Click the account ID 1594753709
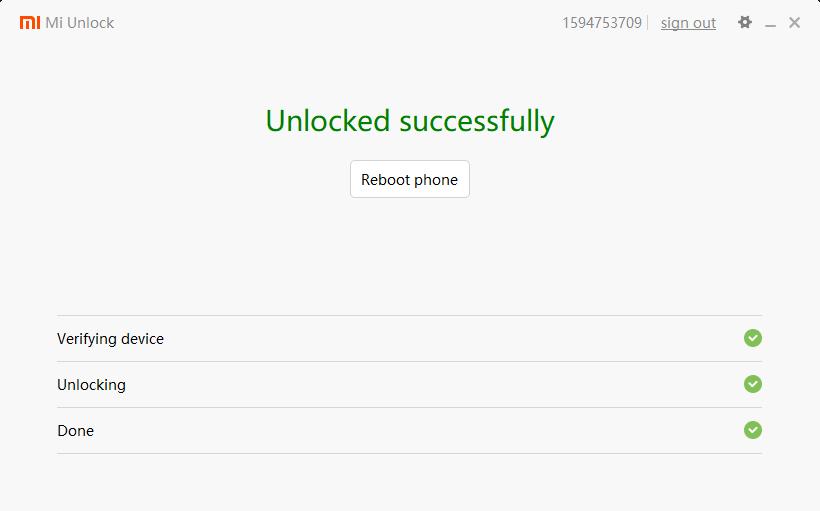 [x=601, y=23]
